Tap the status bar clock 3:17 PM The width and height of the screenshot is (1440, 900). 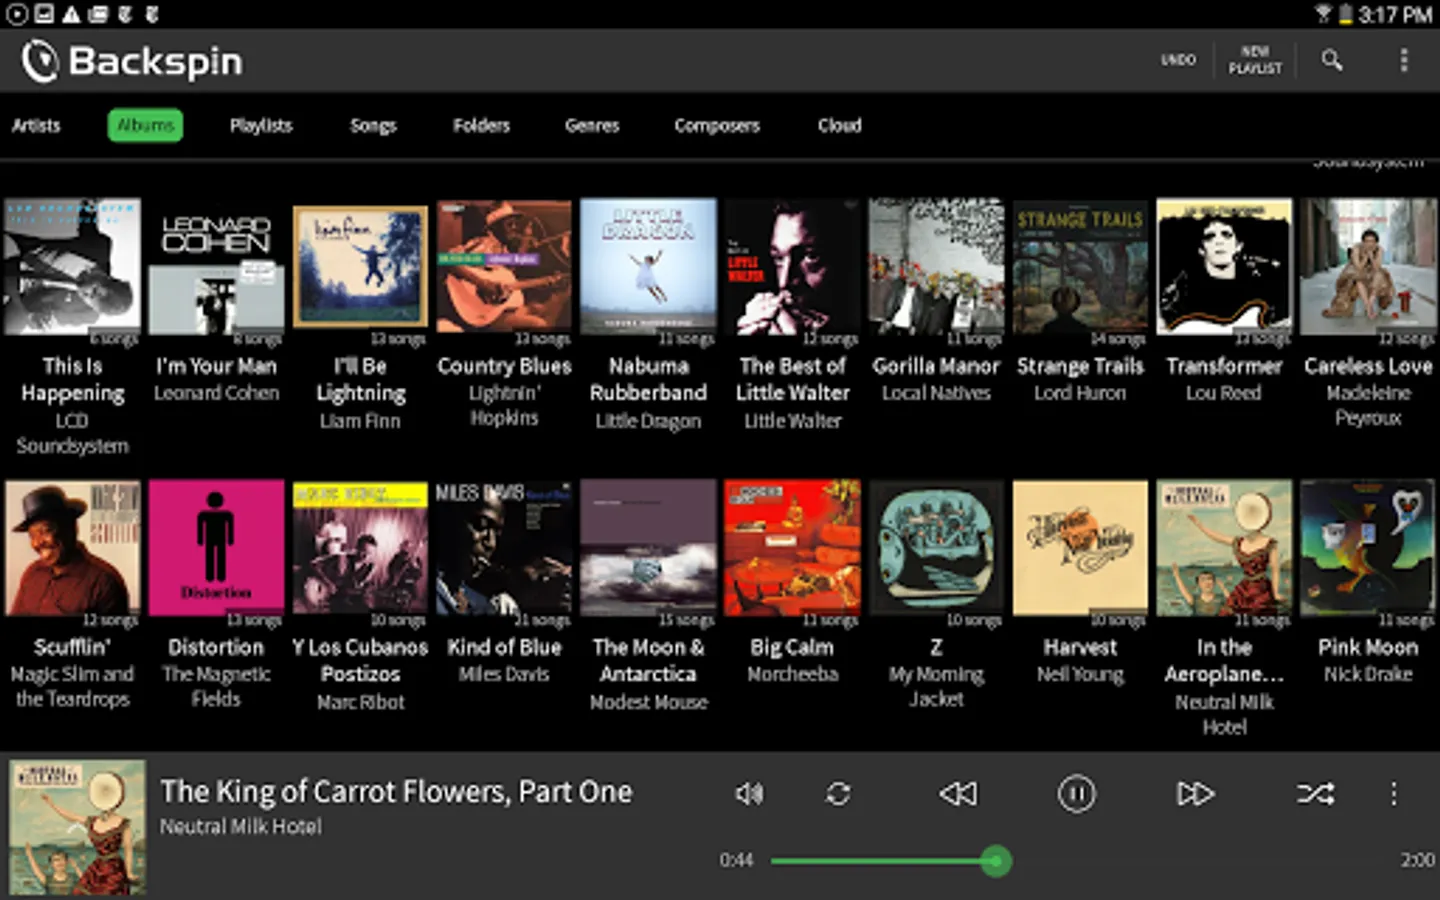[1394, 14]
